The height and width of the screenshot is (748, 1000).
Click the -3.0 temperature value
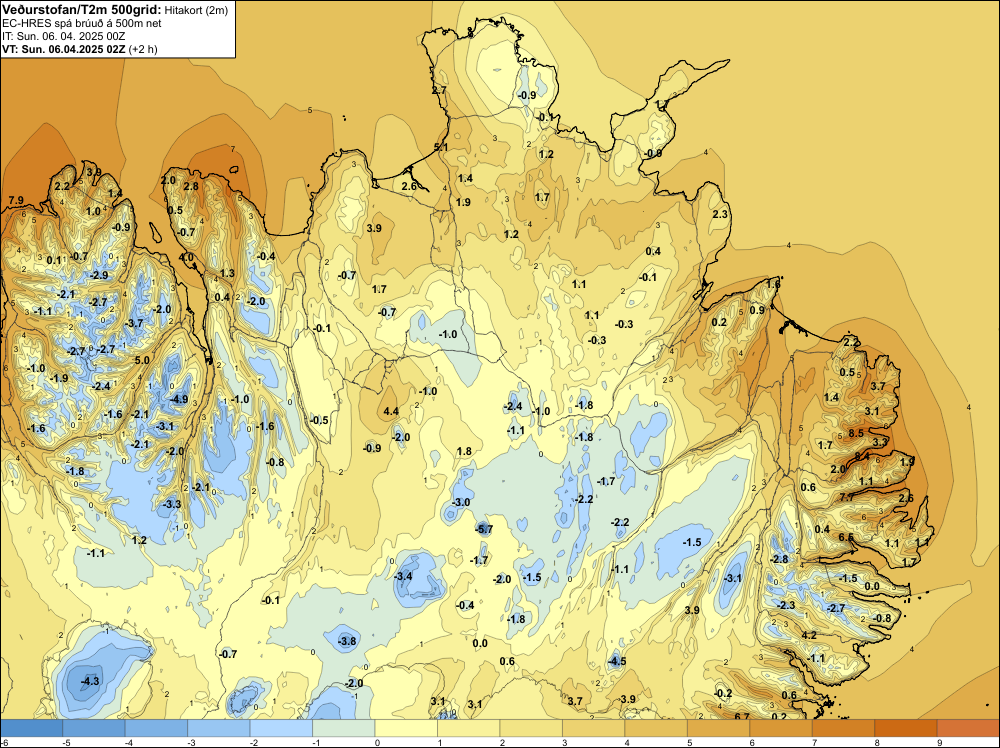coord(460,502)
